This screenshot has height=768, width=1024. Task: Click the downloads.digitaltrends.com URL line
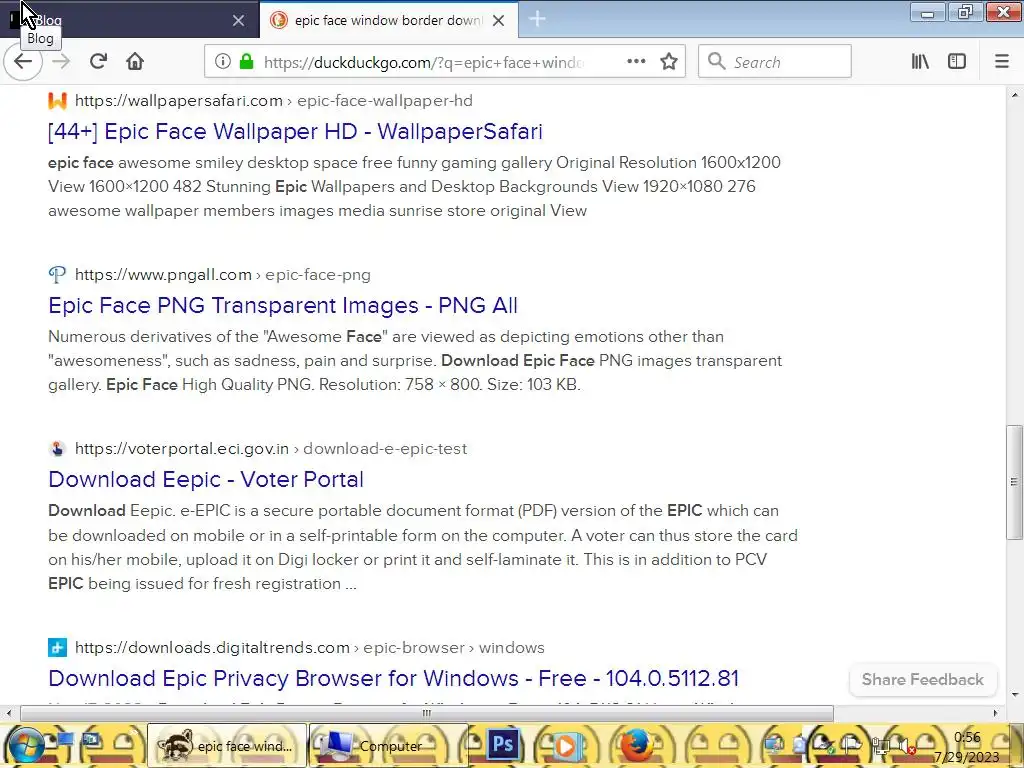pyautogui.click(x=310, y=648)
